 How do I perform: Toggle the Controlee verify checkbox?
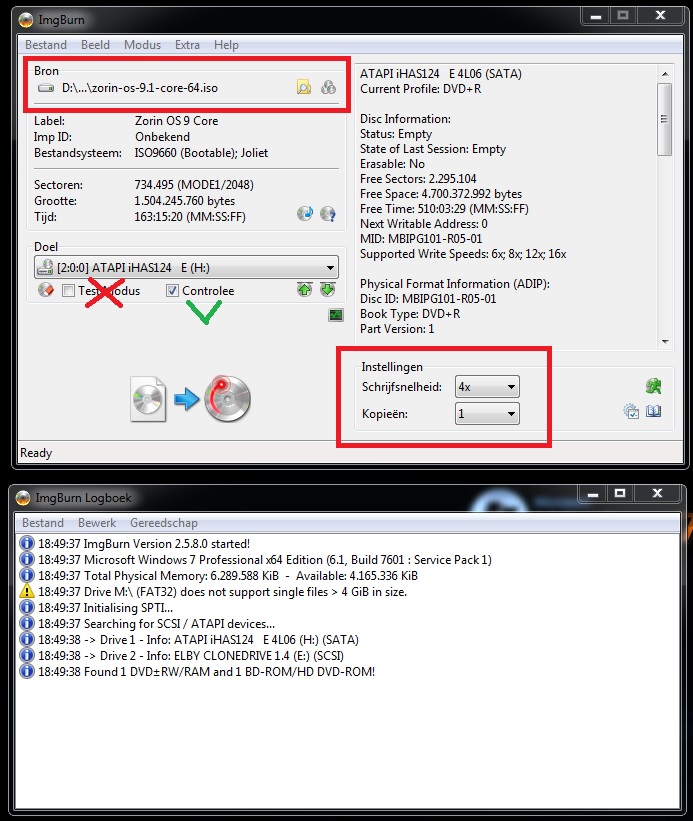(x=172, y=291)
